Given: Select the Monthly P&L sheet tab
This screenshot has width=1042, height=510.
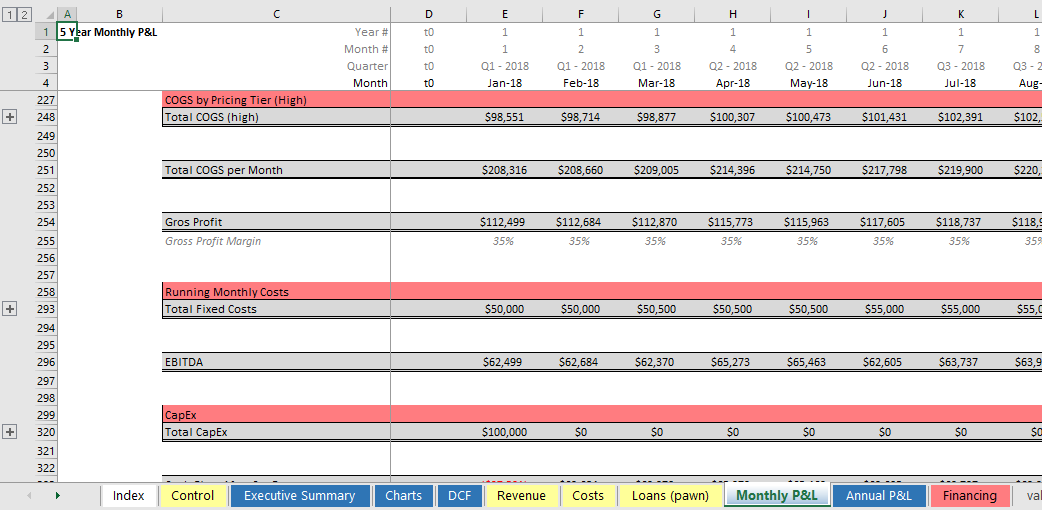Looking at the screenshot, I should click(777, 496).
